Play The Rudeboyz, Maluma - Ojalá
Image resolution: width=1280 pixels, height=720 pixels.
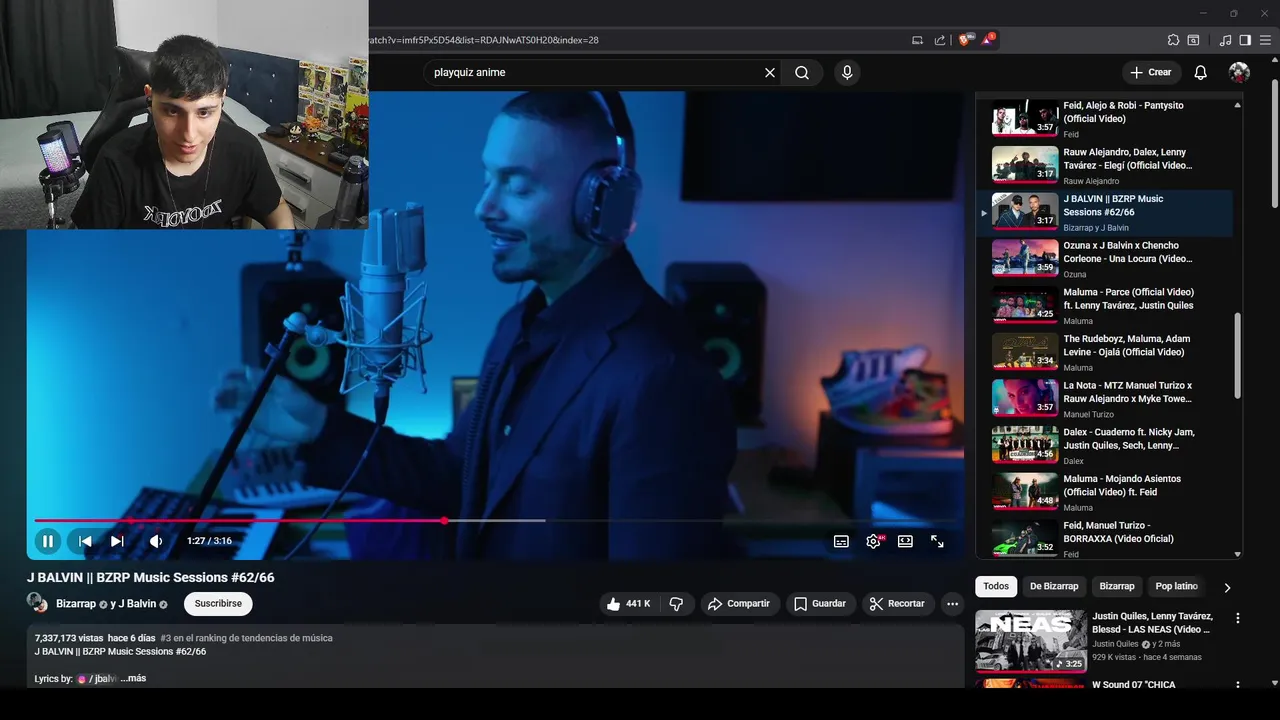(1105, 353)
